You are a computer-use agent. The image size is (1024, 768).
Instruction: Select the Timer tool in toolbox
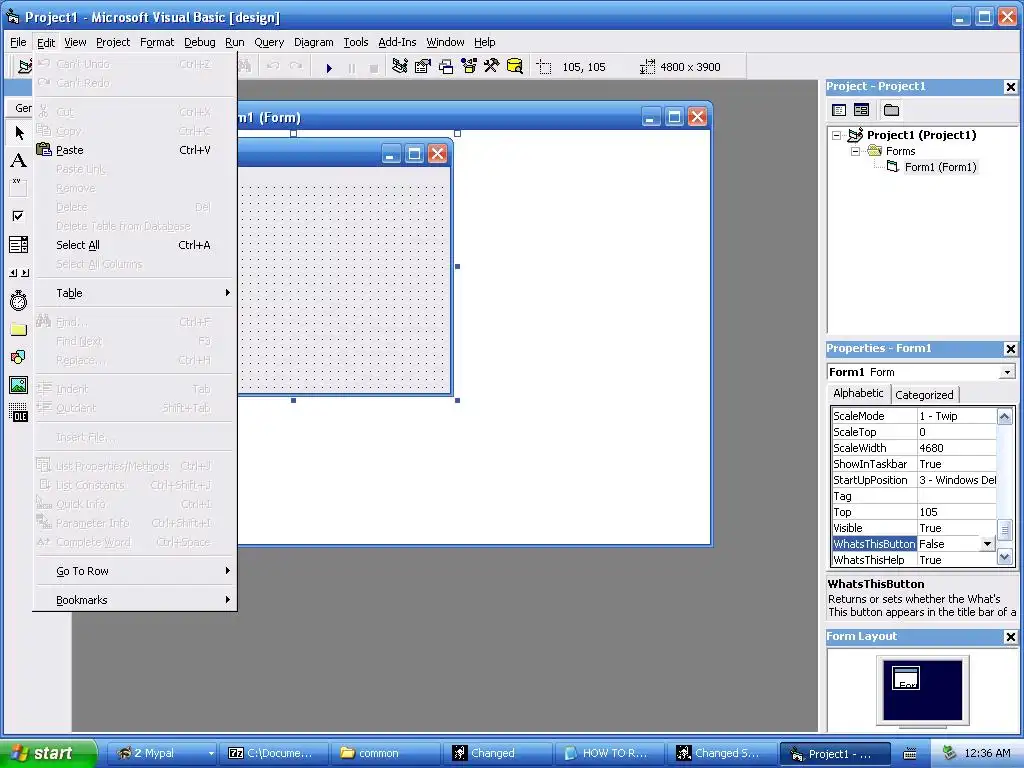click(x=19, y=300)
